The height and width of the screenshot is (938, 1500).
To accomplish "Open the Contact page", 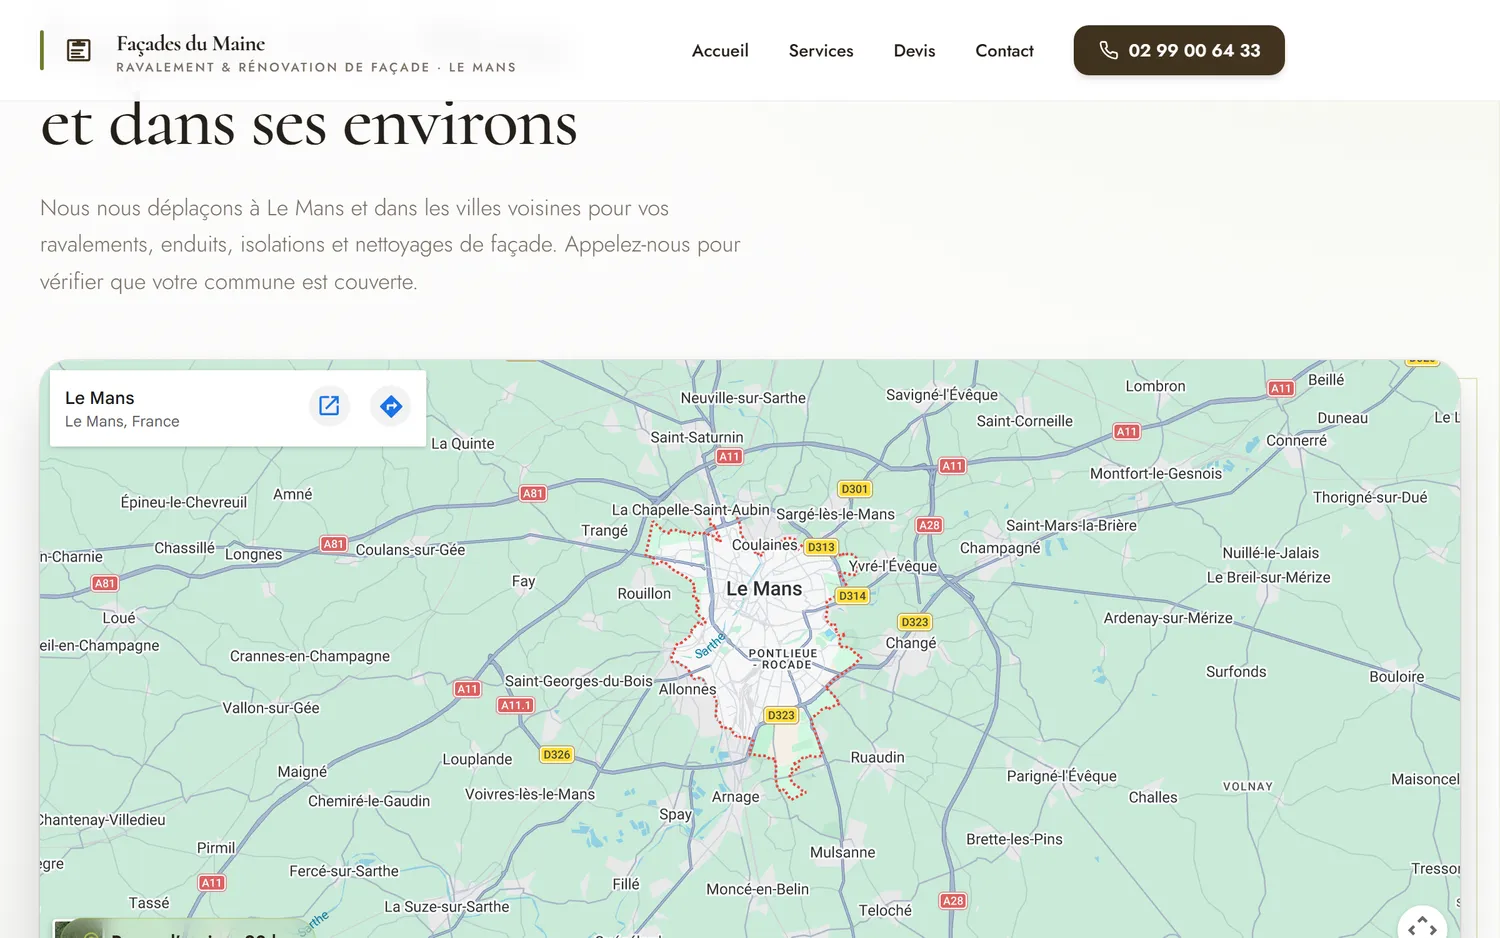I will click(1004, 50).
